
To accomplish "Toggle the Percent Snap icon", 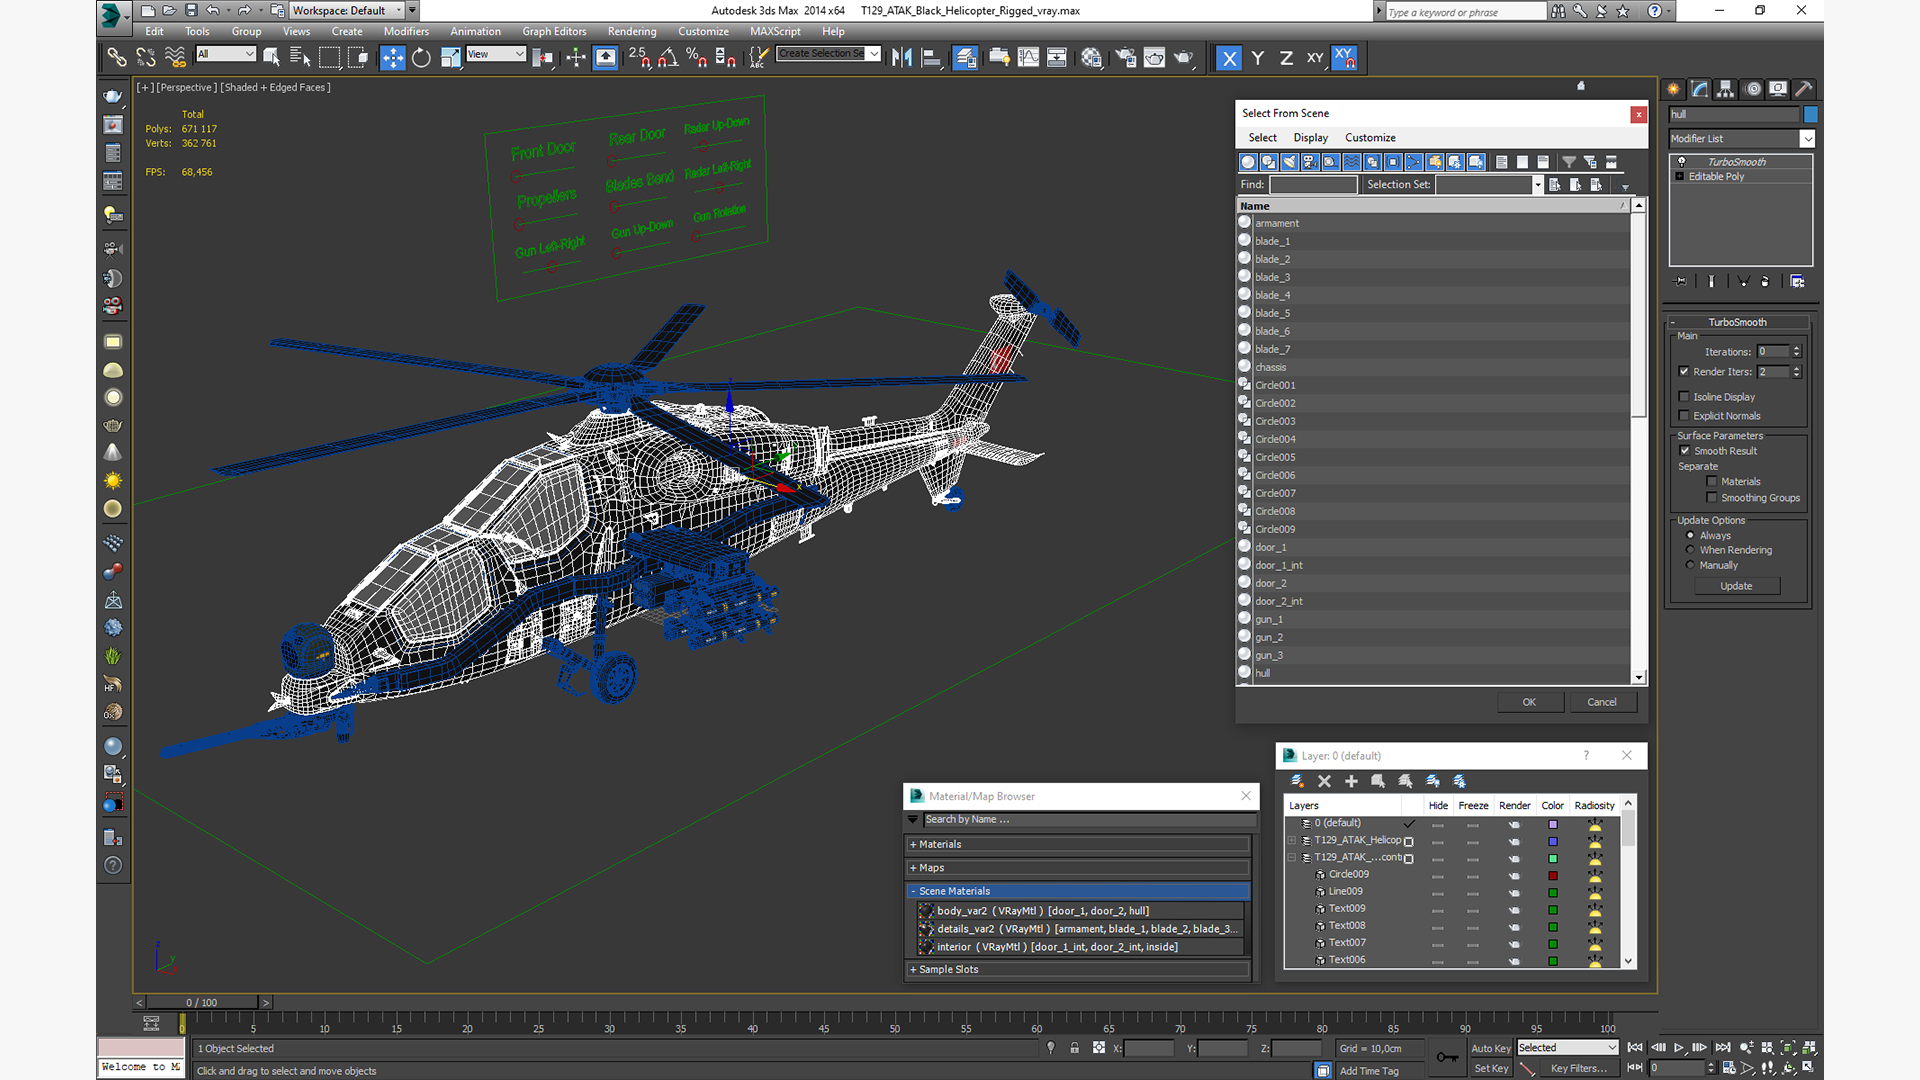I will click(697, 58).
